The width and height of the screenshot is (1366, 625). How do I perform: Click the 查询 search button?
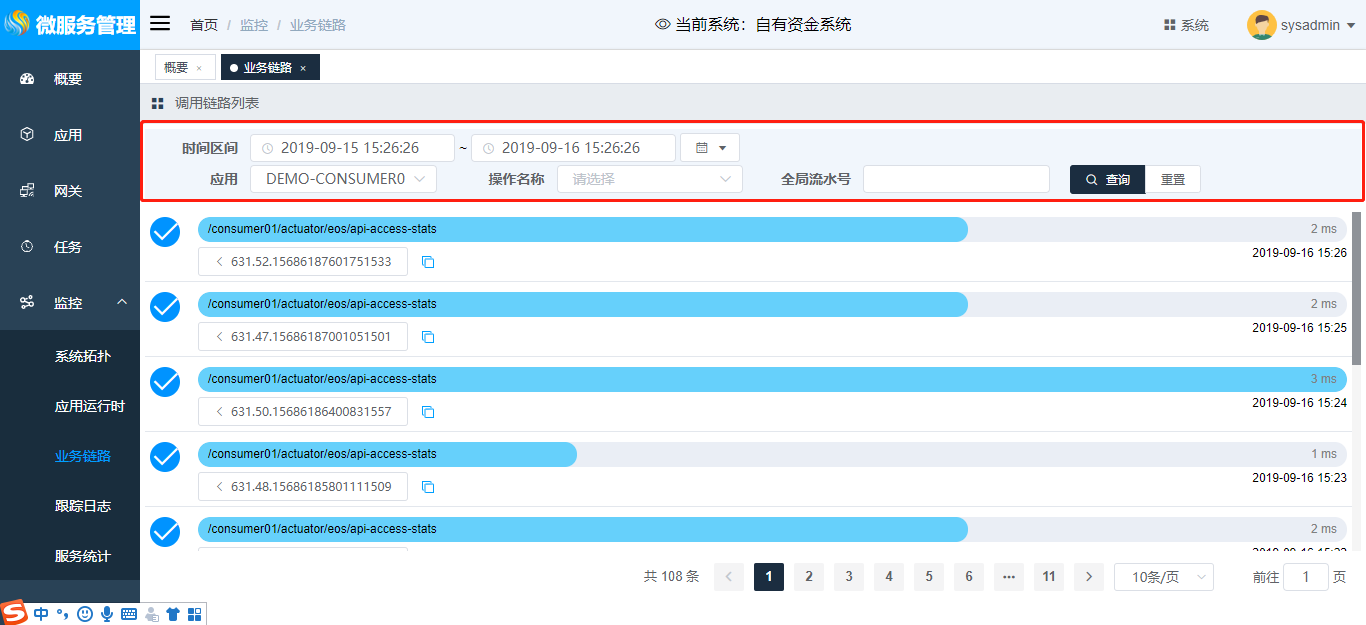(x=1107, y=179)
